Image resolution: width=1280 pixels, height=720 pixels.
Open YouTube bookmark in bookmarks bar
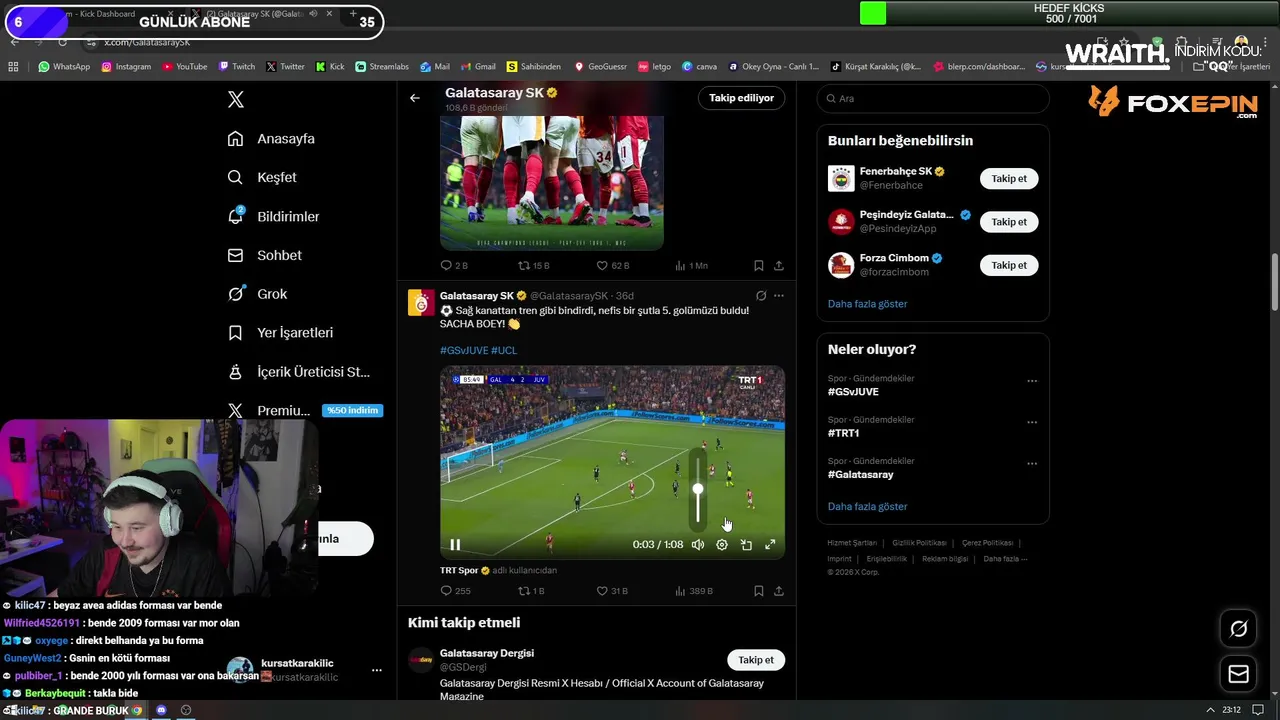pyautogui.click(x=183, y=67)
